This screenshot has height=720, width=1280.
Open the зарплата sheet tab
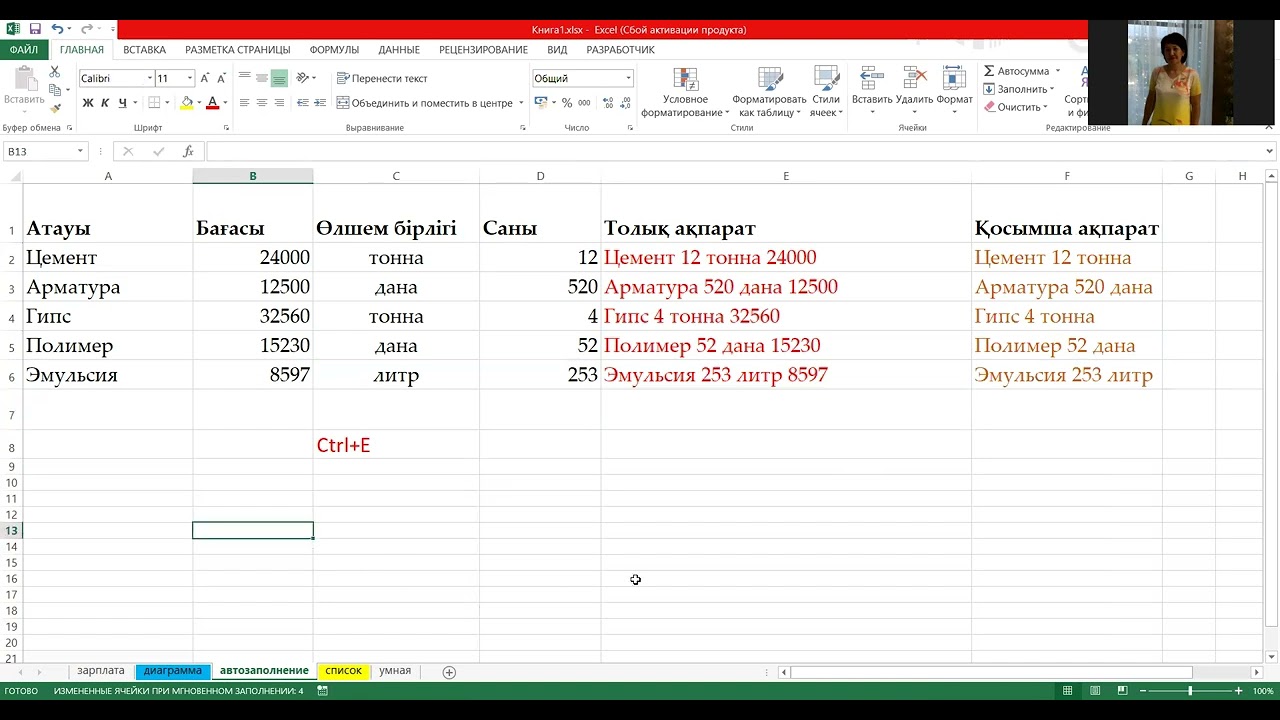(x=101, y=671)
